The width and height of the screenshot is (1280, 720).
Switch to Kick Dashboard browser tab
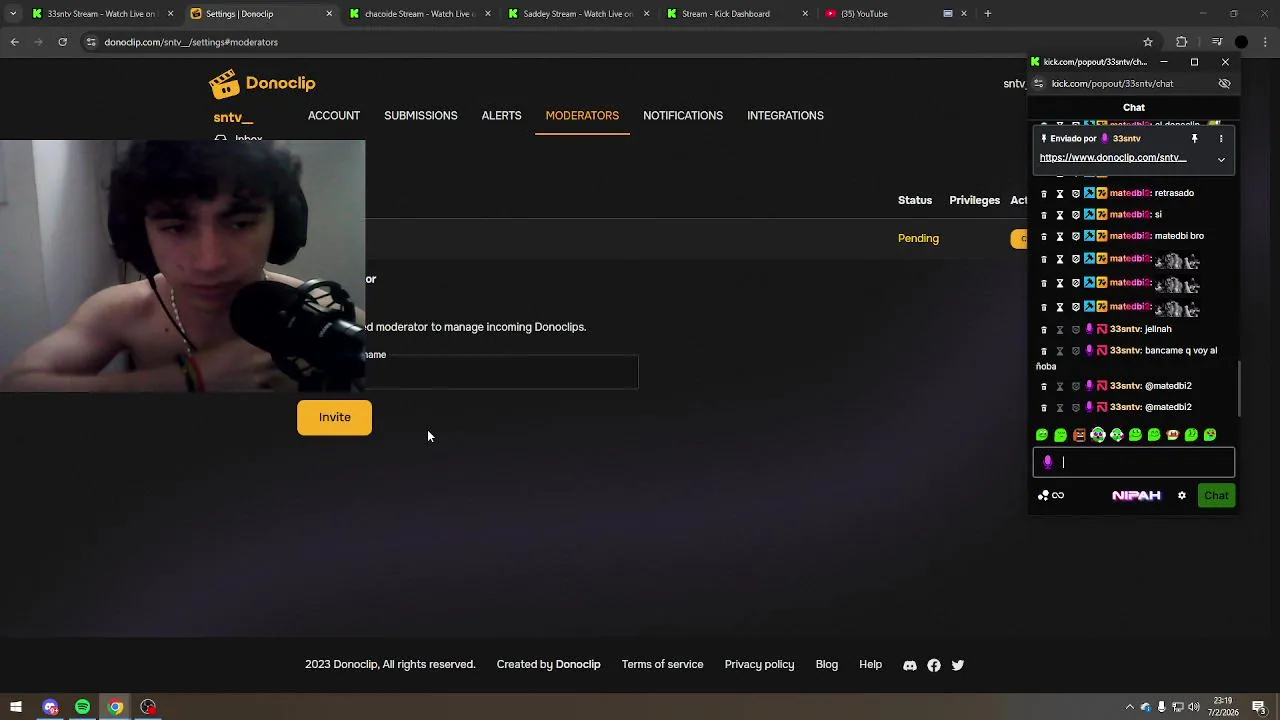(735, 14)
